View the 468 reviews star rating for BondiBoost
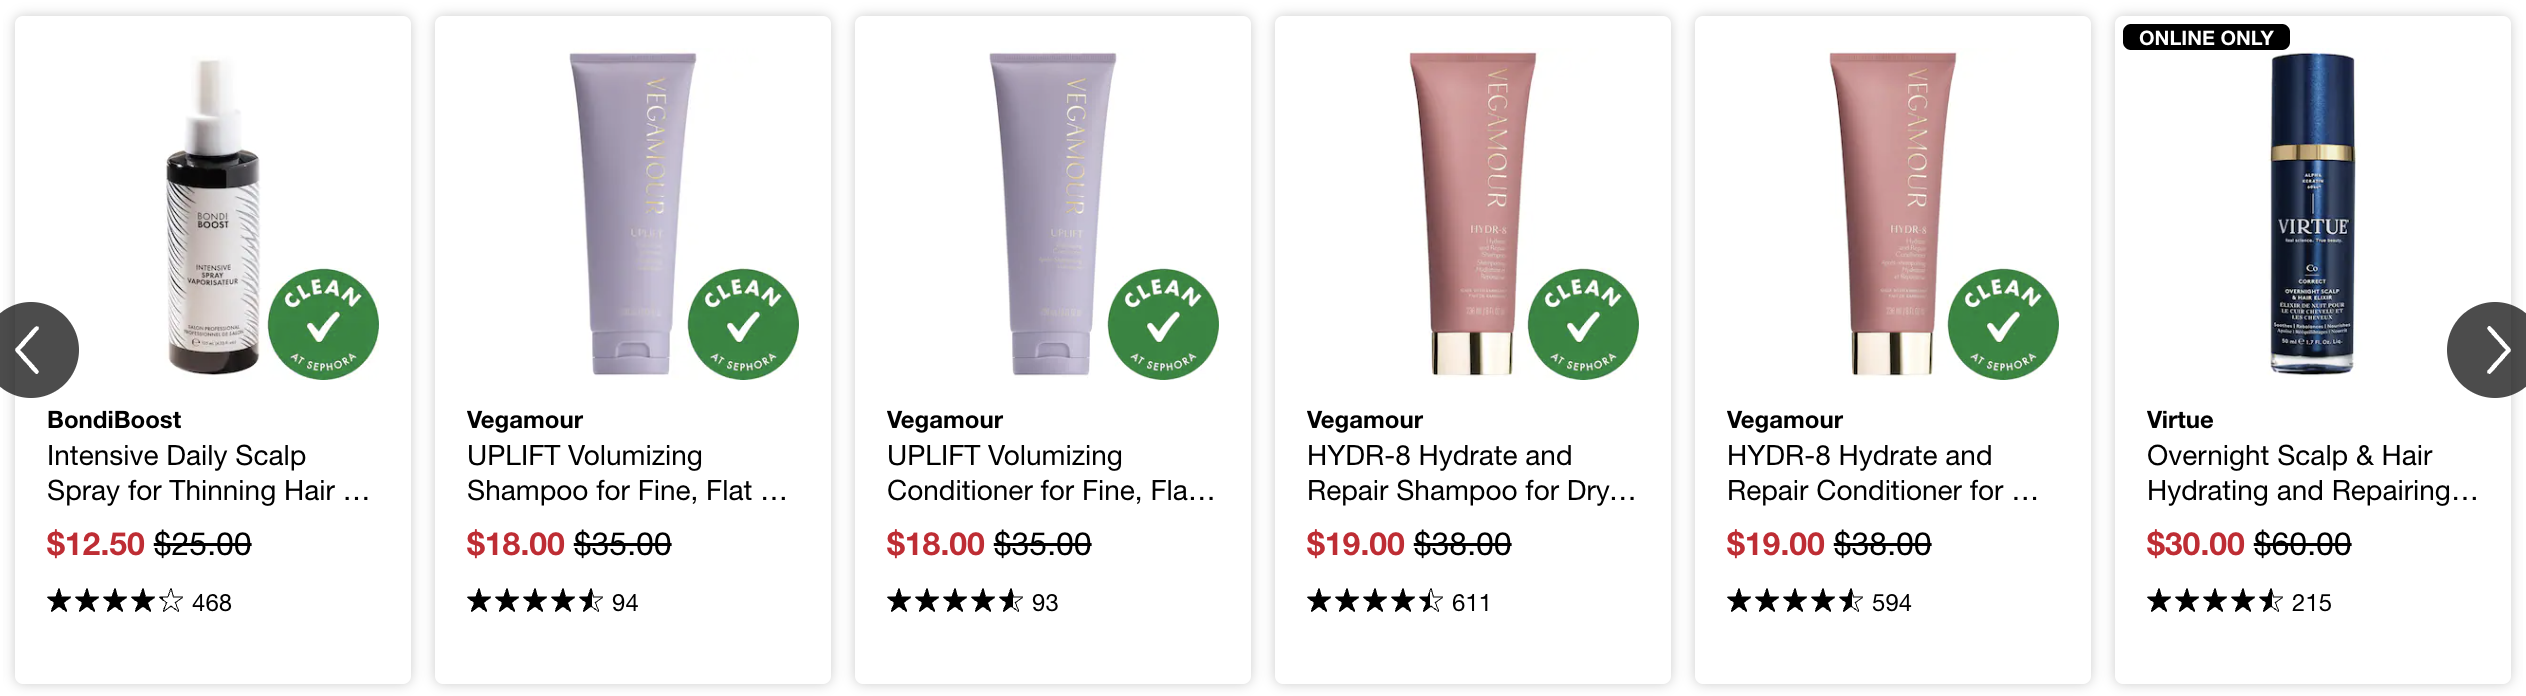The height and width of the screenshot is (696, 2526). click(139, 602)
